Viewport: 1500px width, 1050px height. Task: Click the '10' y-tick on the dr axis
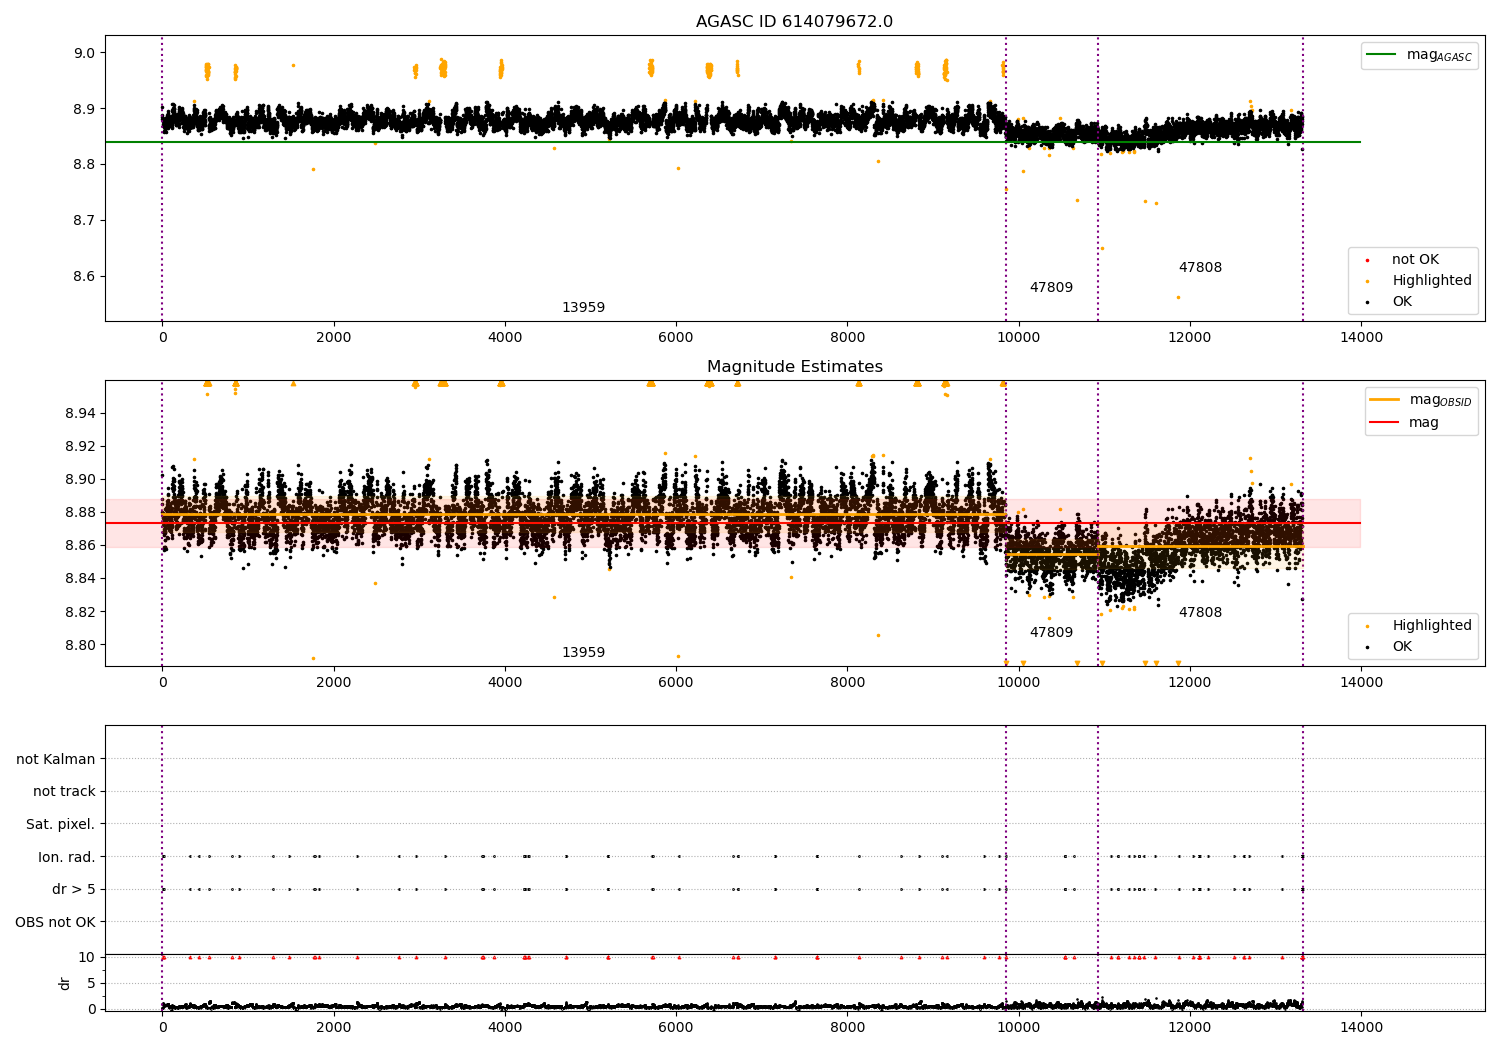87,957
